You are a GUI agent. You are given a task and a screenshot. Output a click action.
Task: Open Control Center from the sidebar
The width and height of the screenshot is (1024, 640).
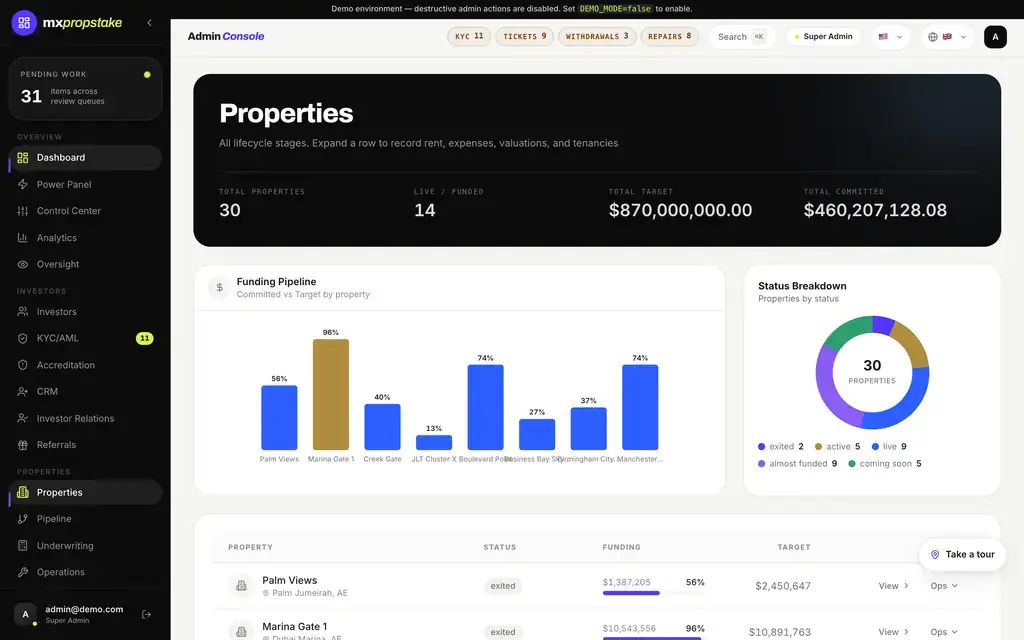pos(85,211)
